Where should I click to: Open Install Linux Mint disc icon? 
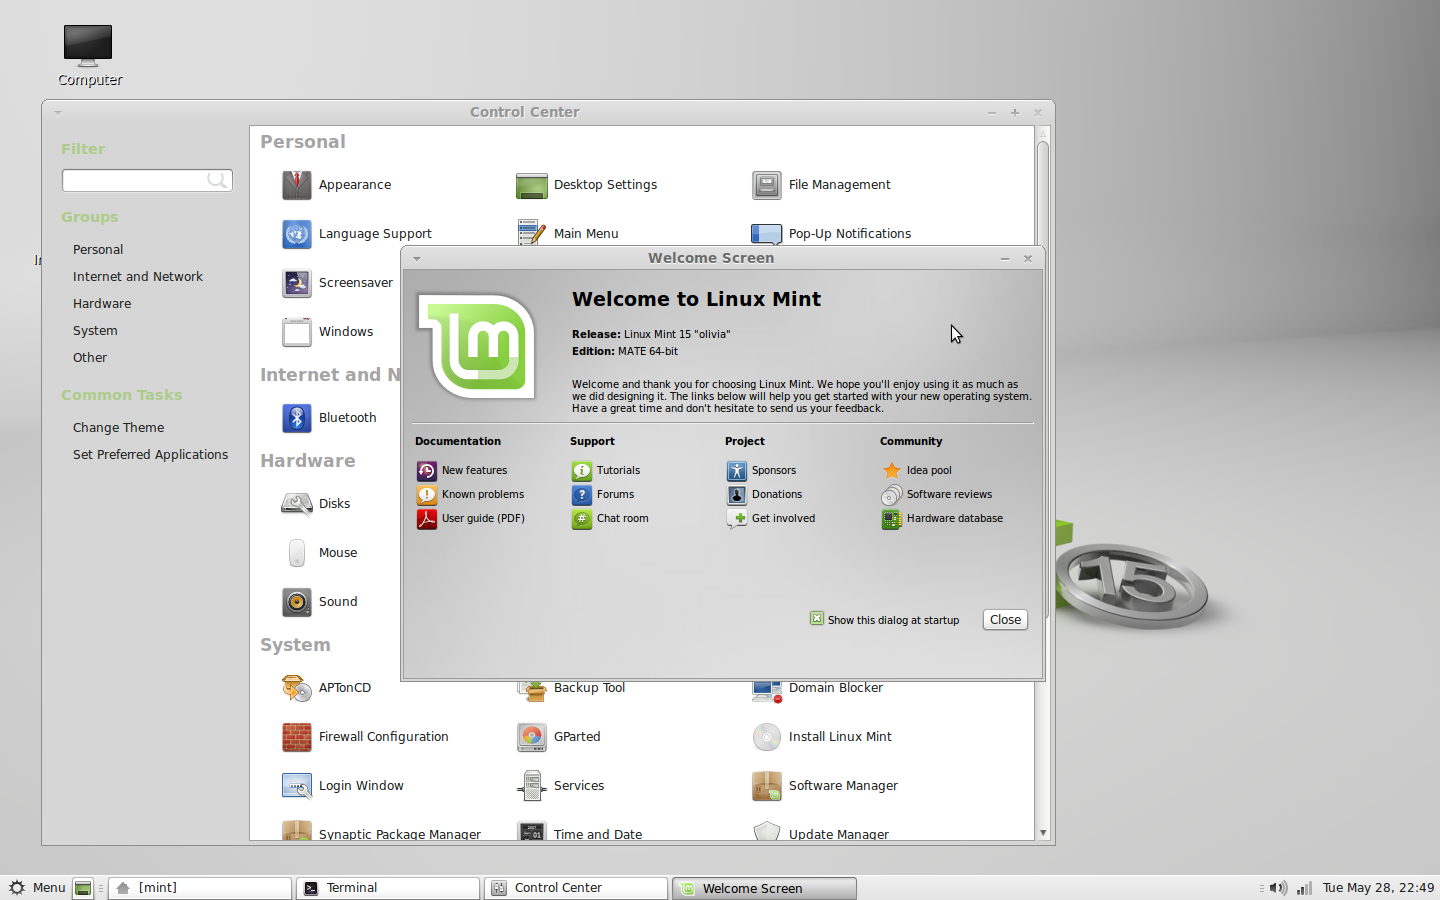point(767,737)
